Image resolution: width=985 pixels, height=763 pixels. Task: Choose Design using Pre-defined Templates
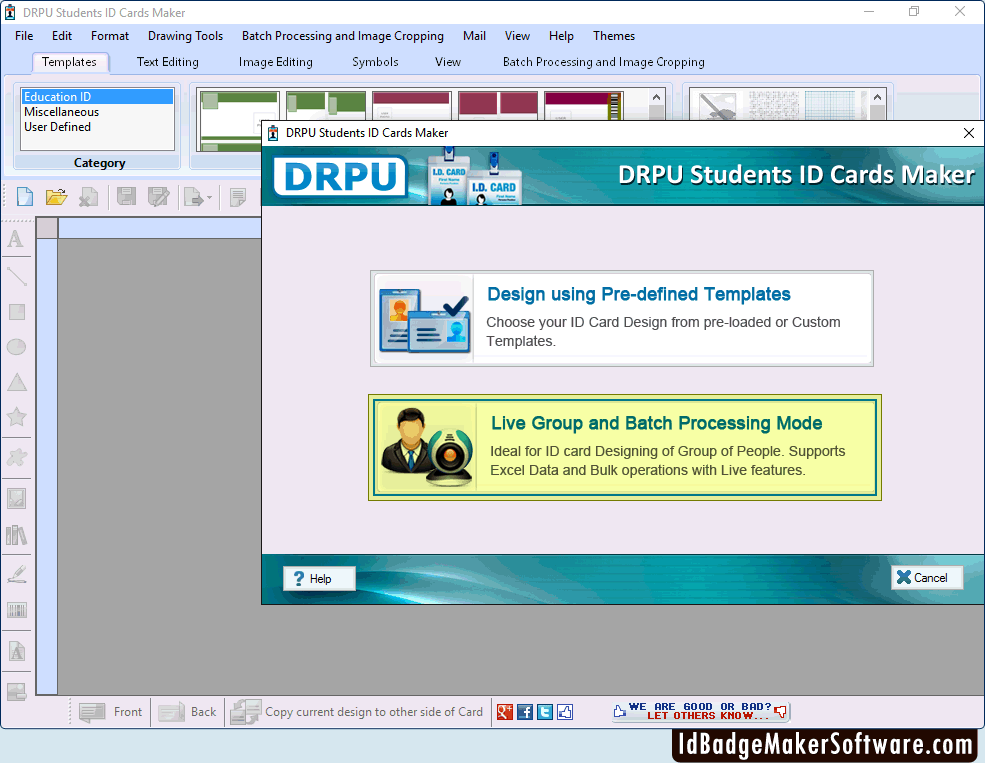pos(622,319)
